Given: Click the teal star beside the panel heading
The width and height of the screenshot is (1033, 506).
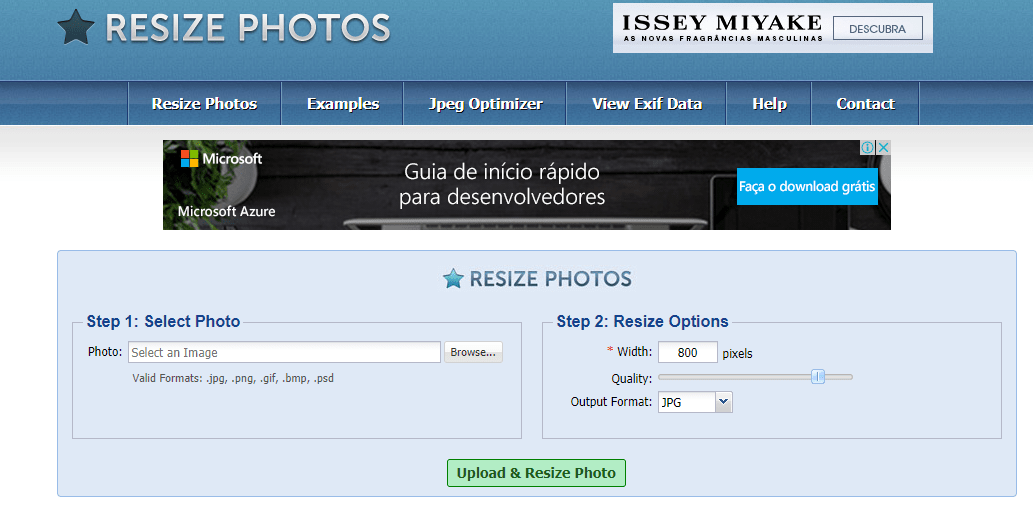Looking at the screenshot, I should pyautogui.click(x=453, y=279).
